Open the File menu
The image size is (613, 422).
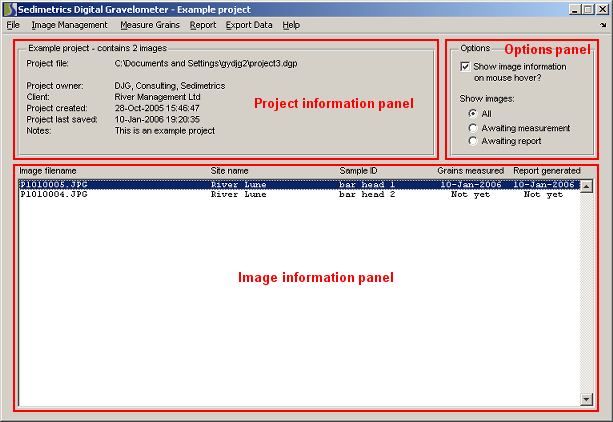13,25
